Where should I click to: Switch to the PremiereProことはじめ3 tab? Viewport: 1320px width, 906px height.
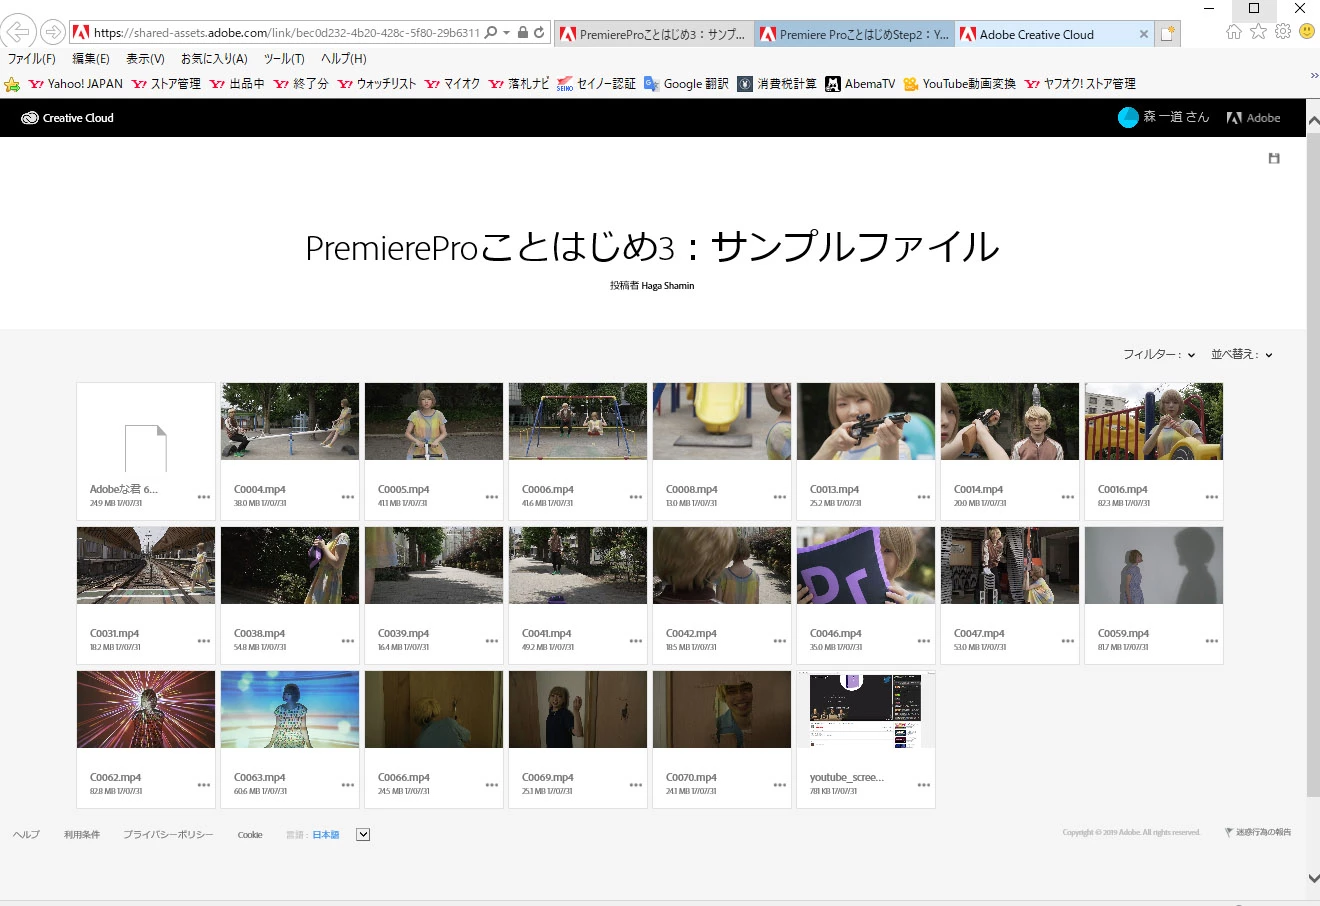[654, 34]
